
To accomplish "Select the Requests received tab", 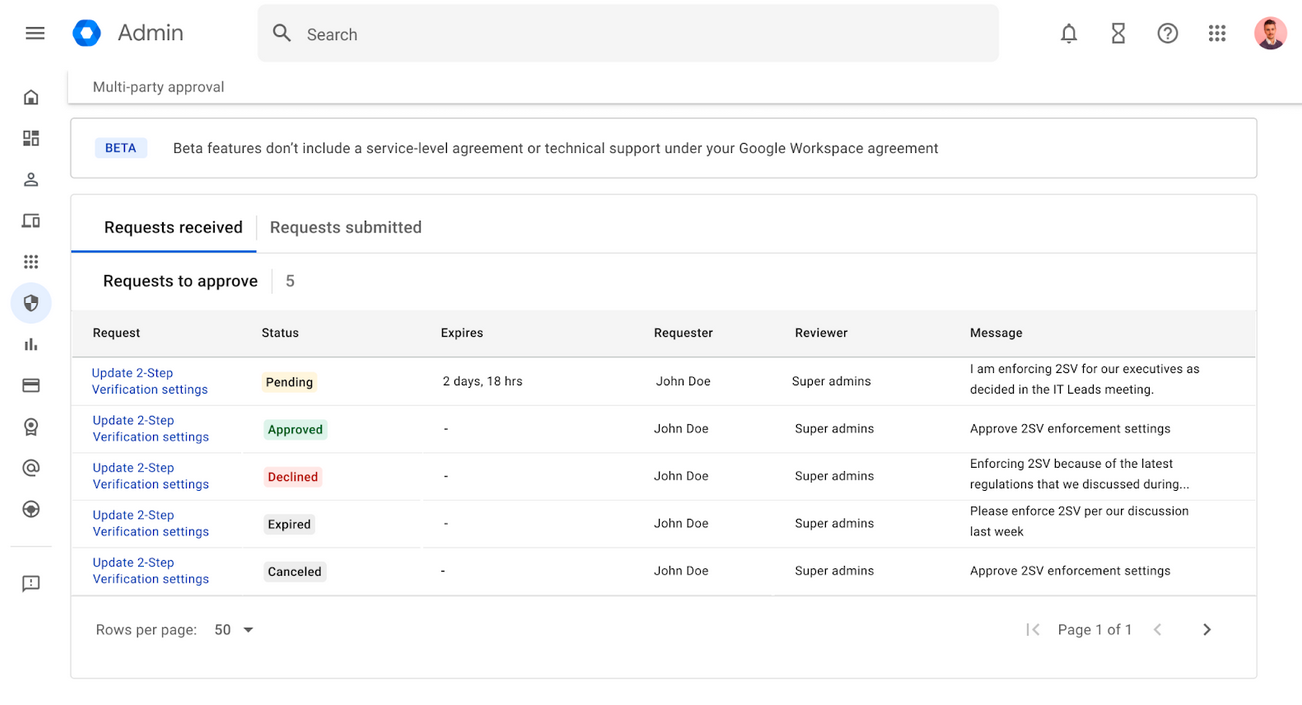I will [172, 227].
